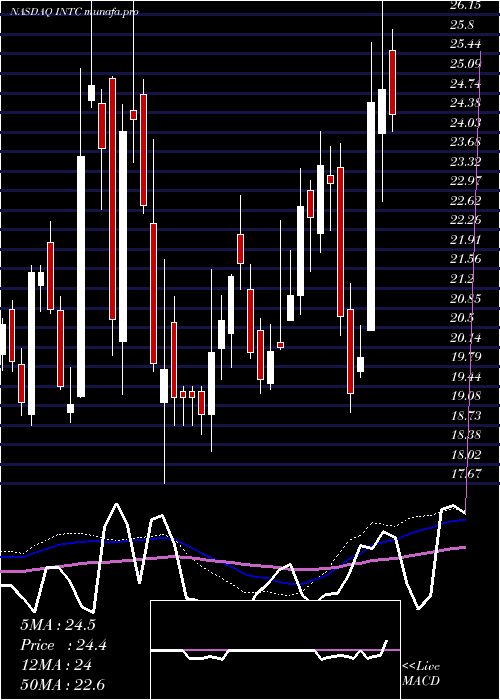Click the 50MA : 22.6 indicator text
This screenshot has width=500, height=700.
[x=62, y=685]
